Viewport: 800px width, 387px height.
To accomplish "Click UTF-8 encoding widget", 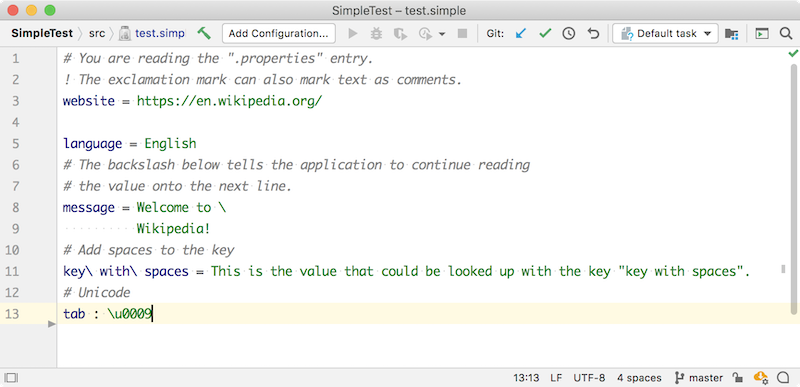I will 589,378.
